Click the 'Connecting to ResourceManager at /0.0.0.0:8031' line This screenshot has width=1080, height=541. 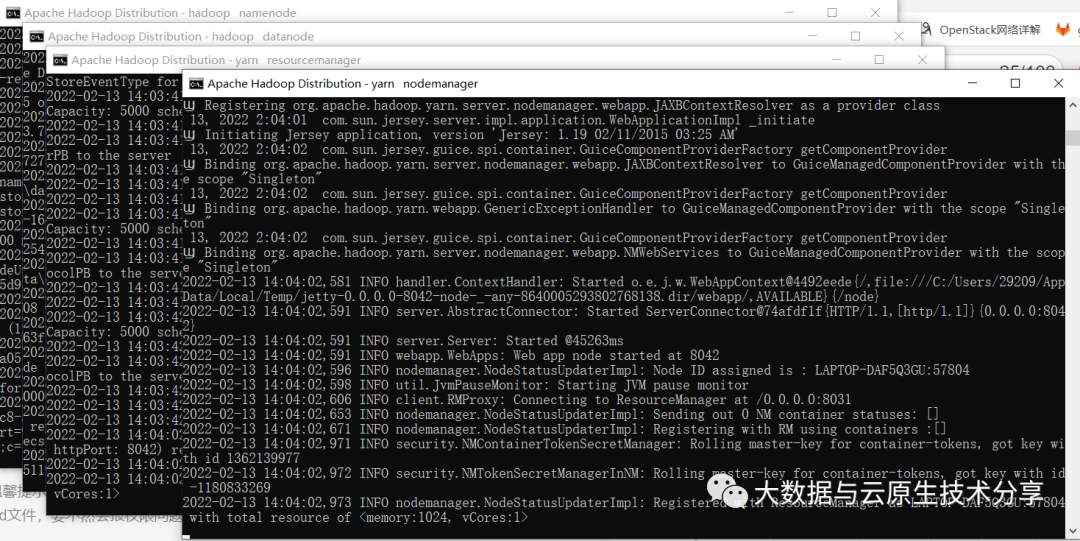point(517,400)
